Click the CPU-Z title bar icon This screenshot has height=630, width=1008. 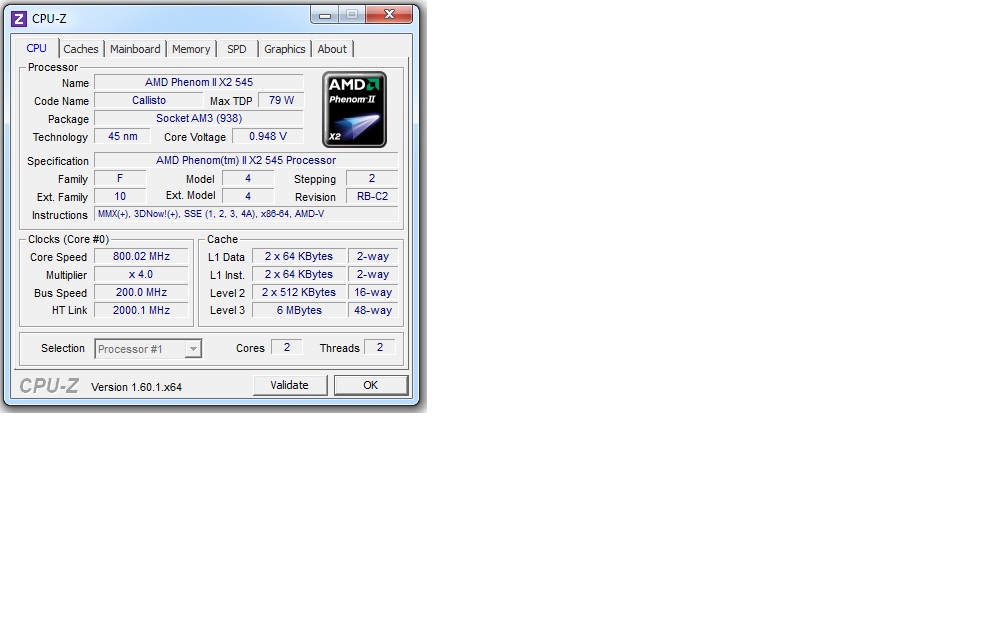click(x=19, y=19)
